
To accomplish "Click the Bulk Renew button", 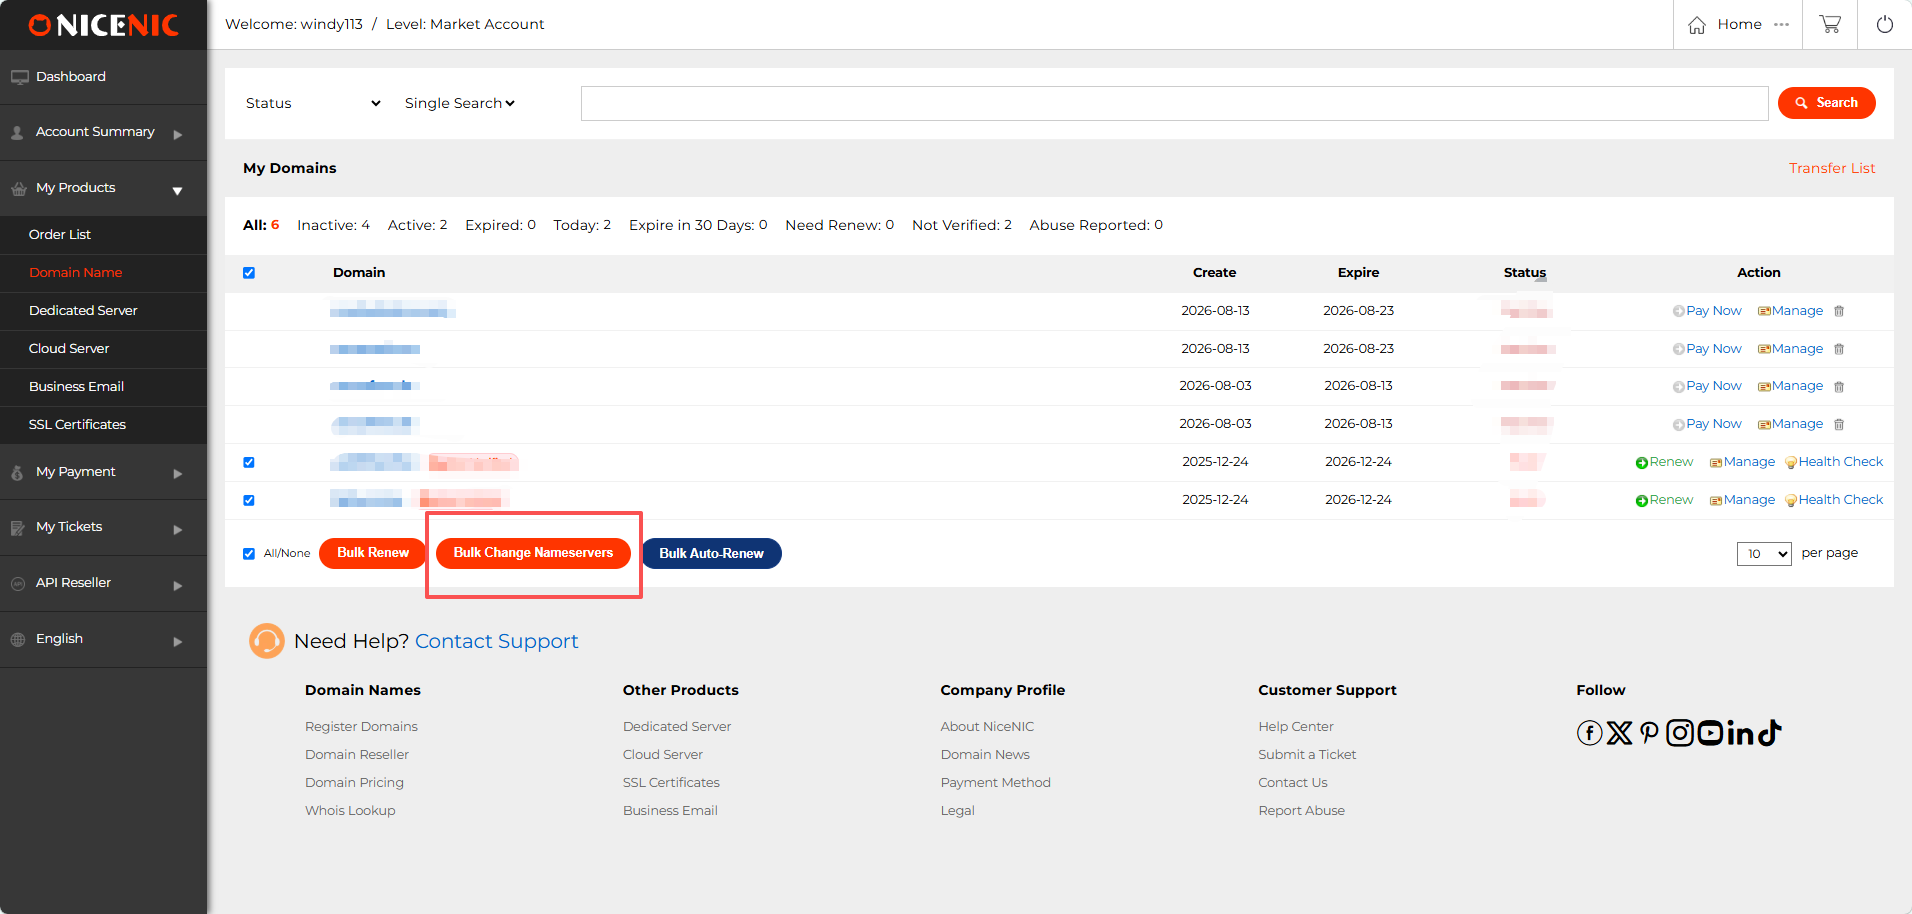I will 373,553.
